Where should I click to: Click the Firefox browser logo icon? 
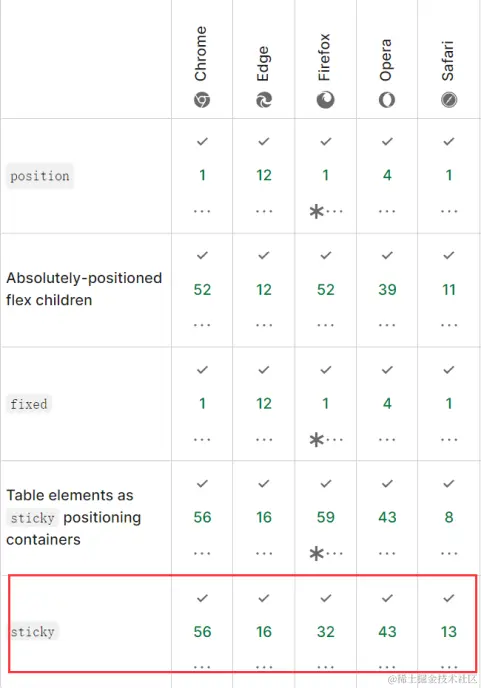click(326, 100)
